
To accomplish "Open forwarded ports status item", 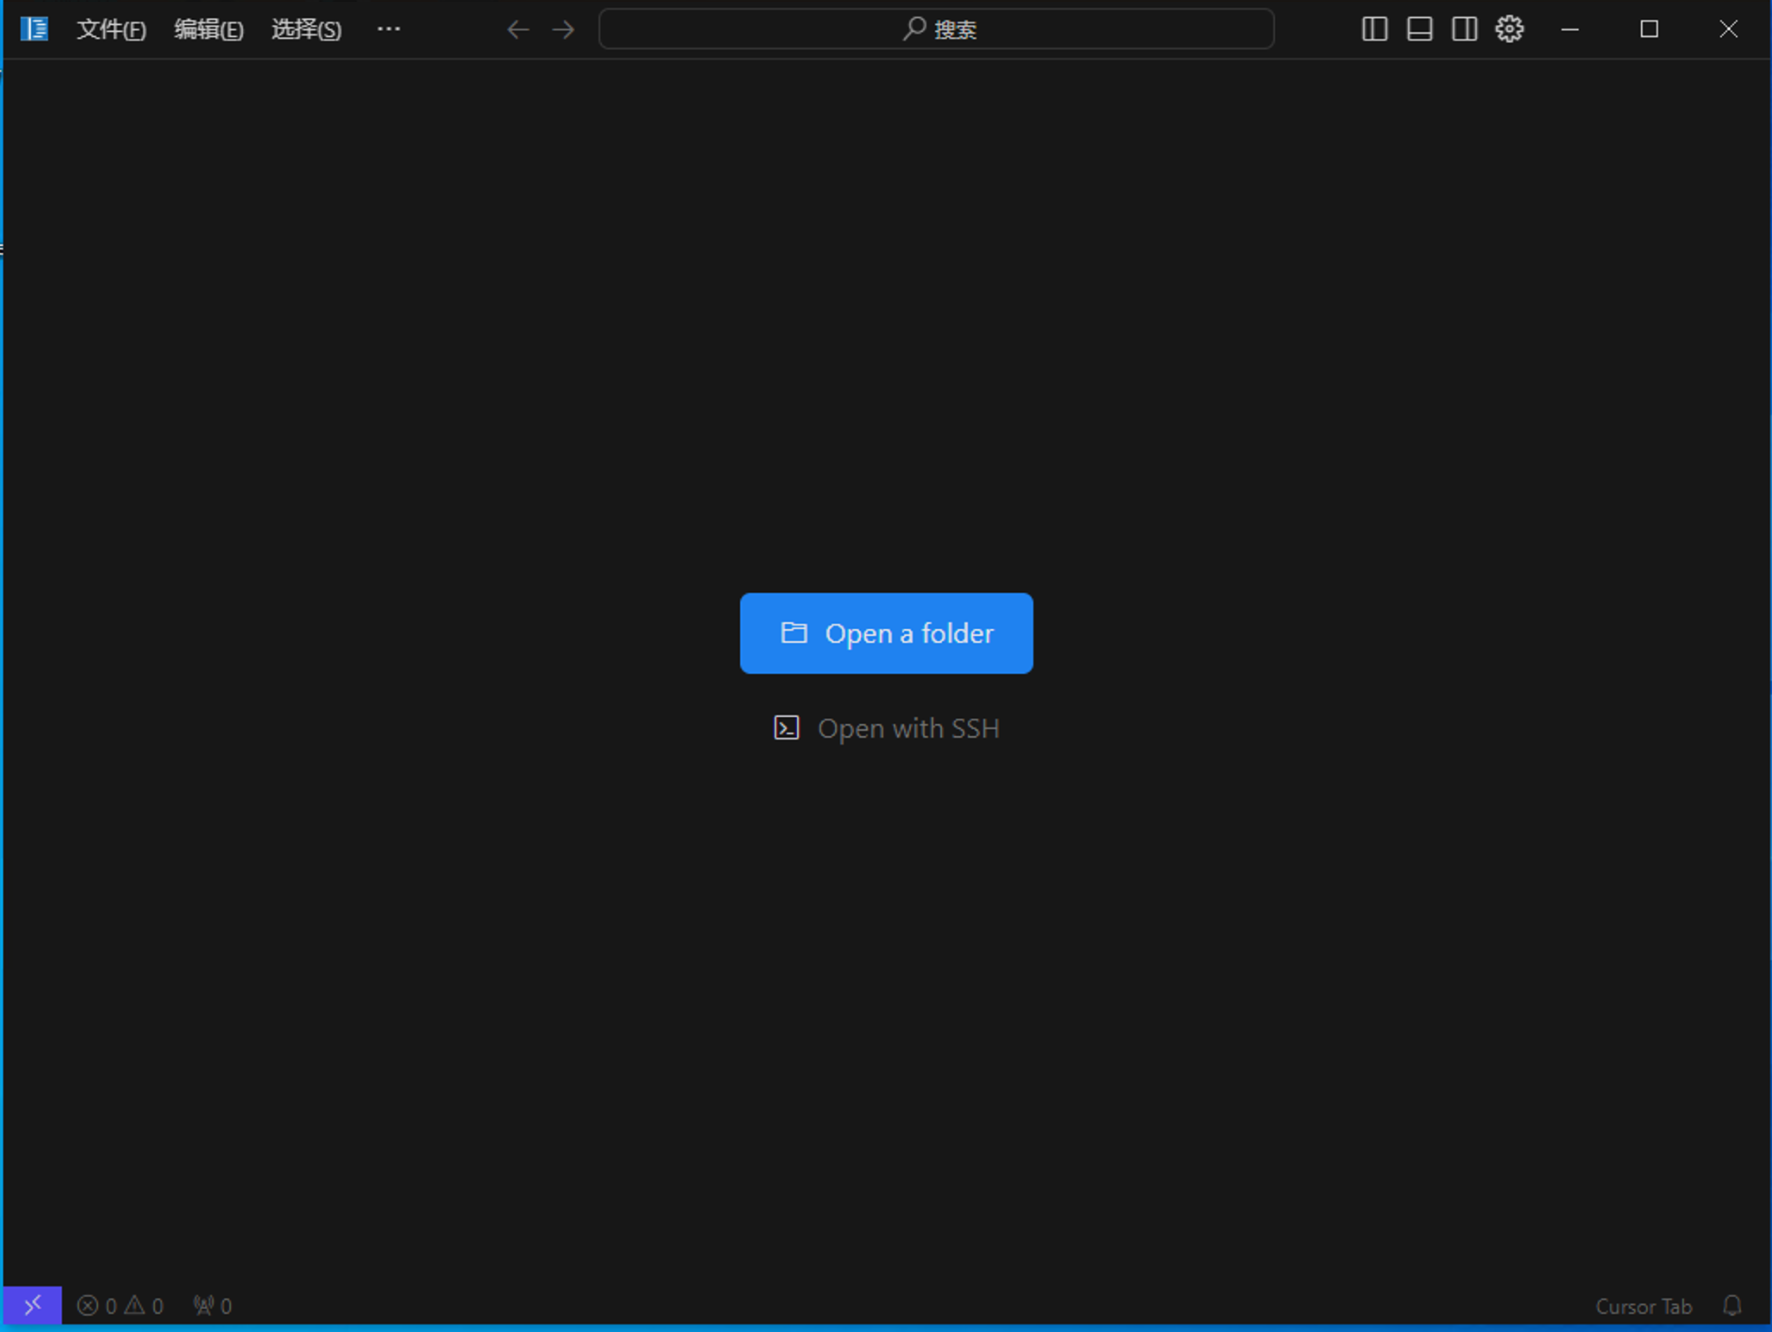I will click(x=213, y=1305).
